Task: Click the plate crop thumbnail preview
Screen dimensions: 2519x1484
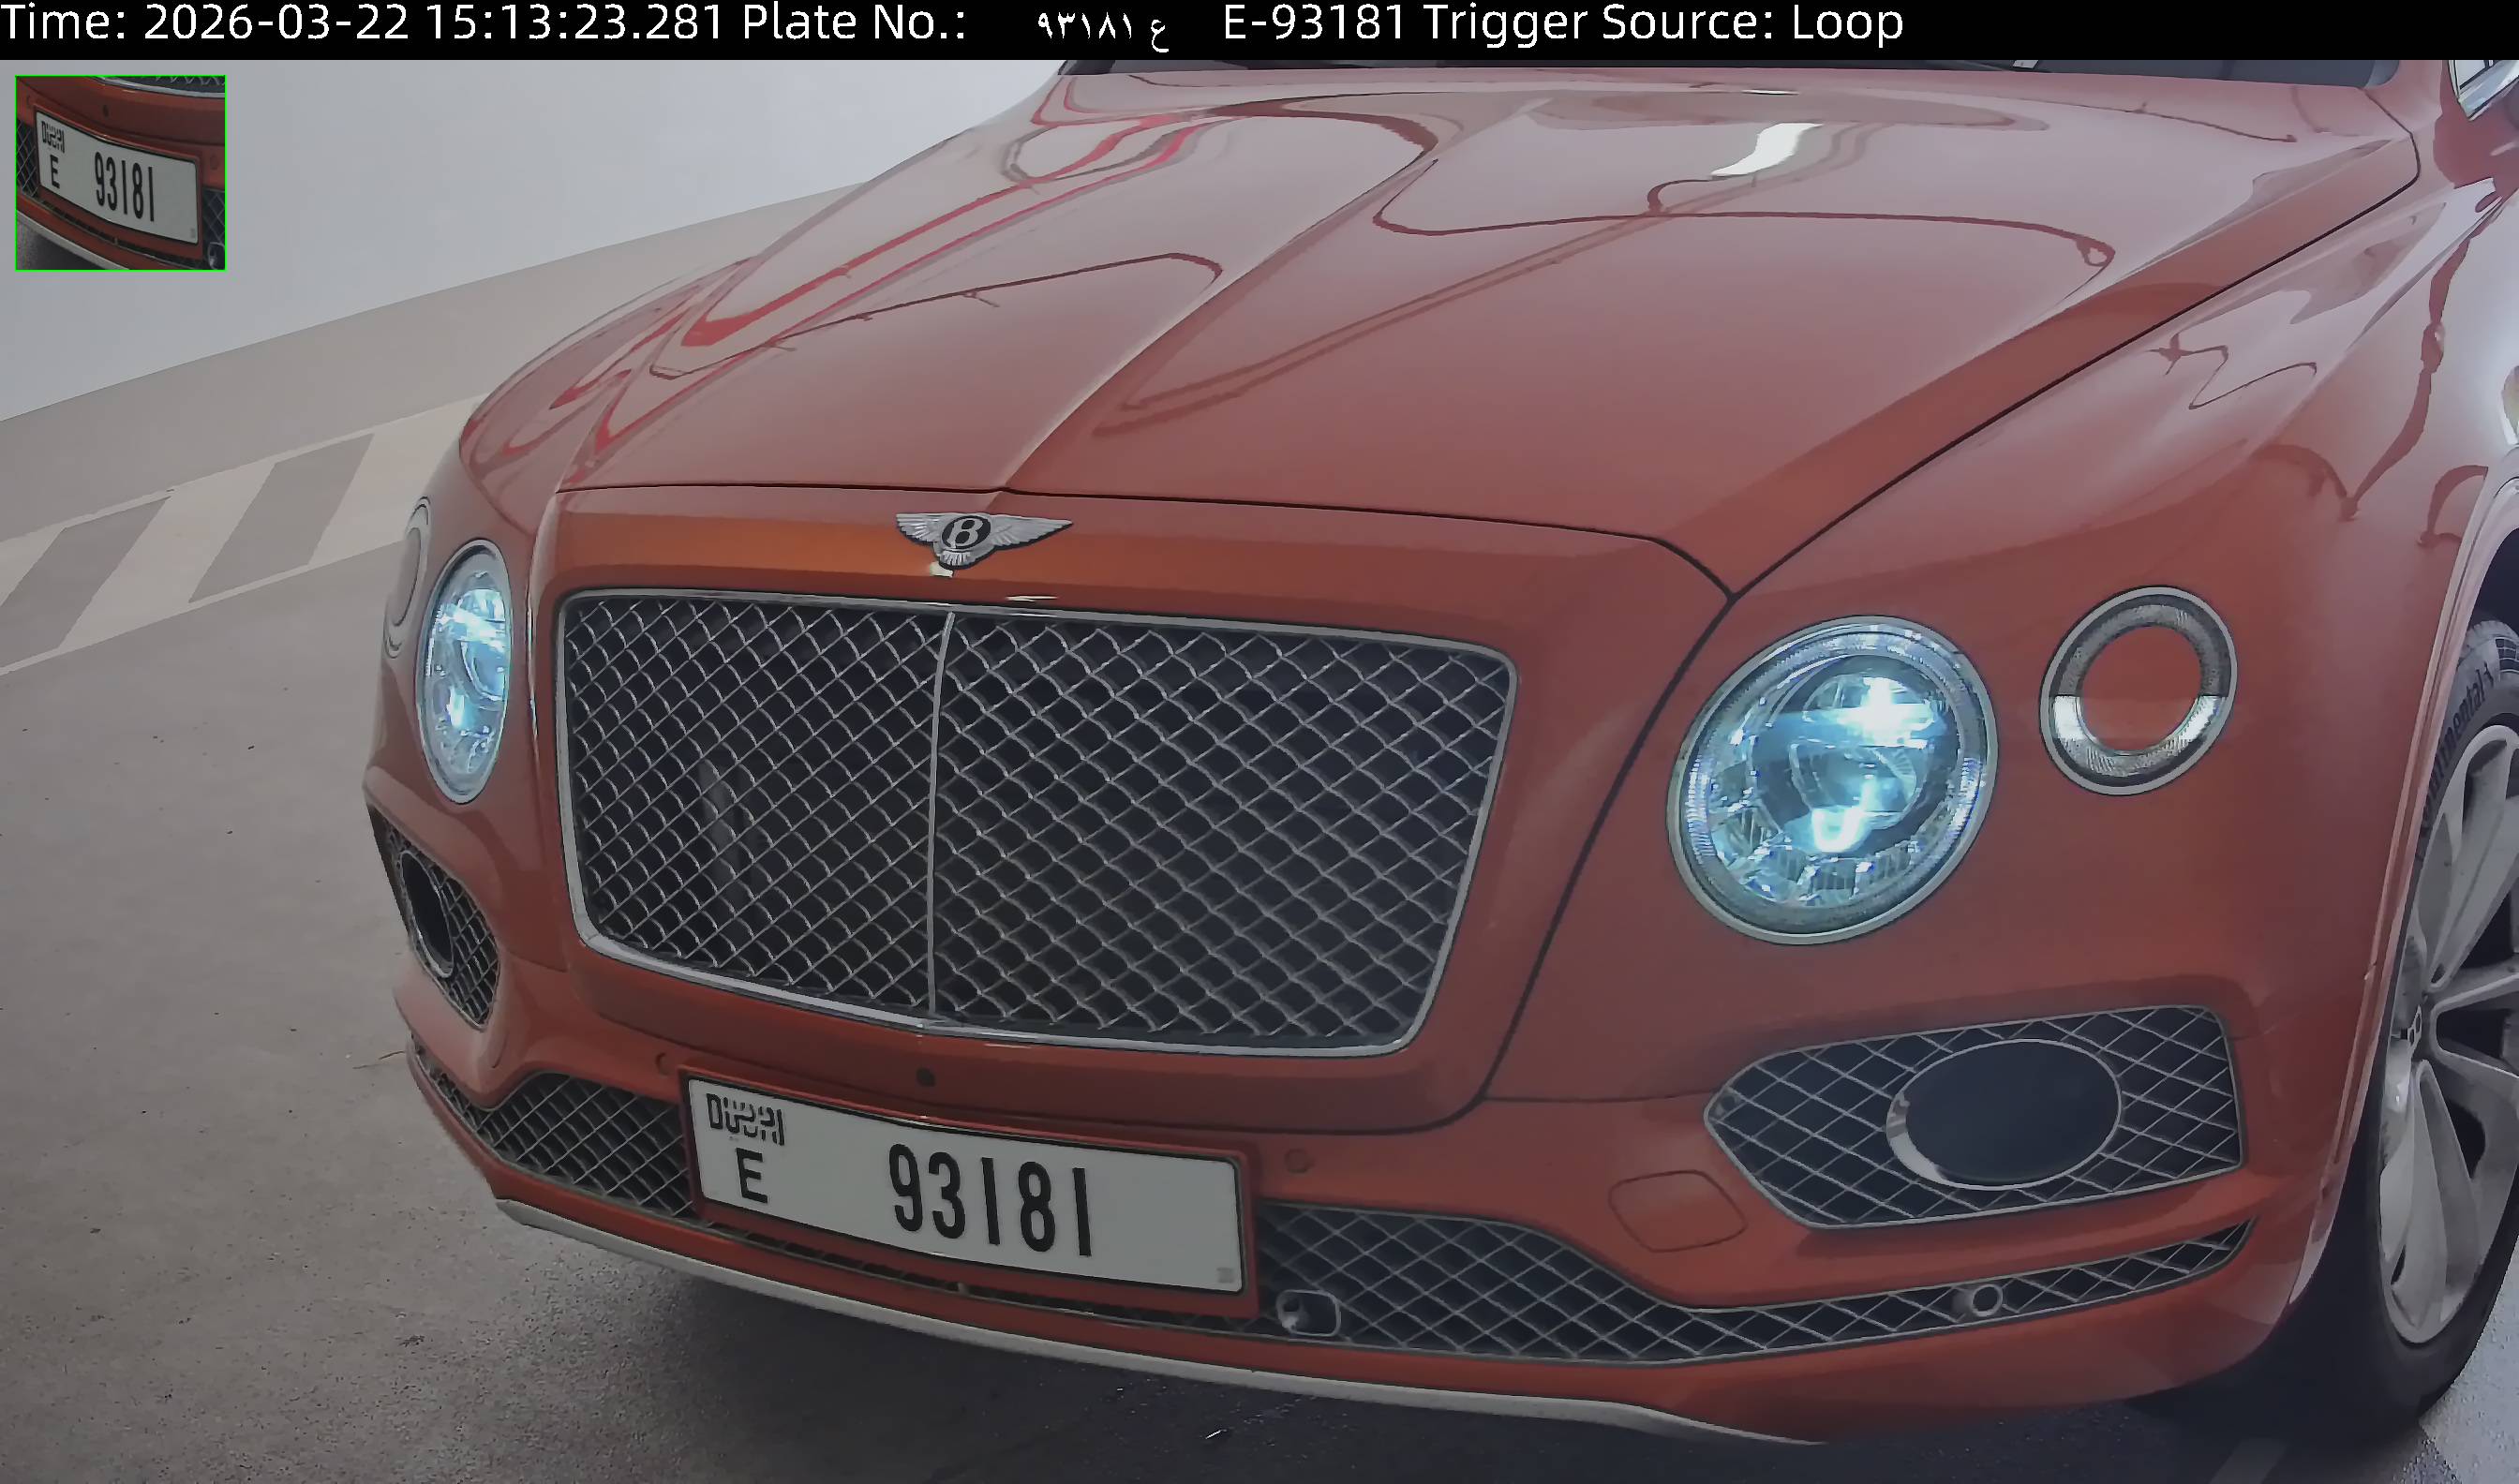Action: (120, 172)
